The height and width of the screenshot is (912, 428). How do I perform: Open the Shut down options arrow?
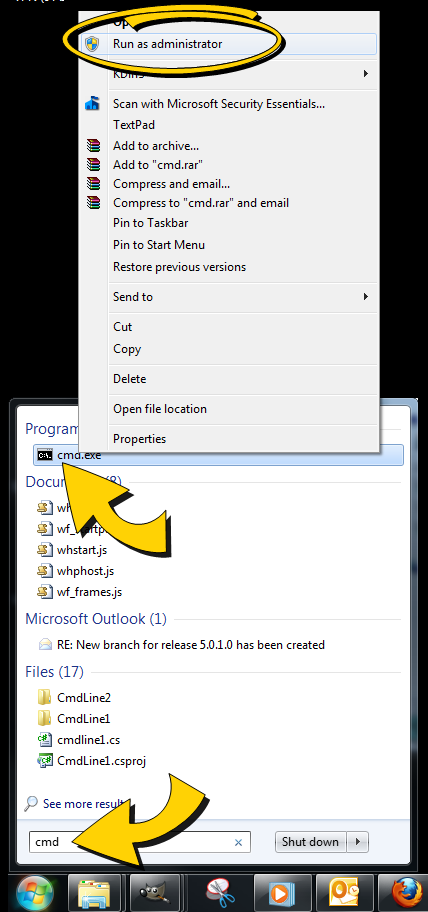coord(358,842)
